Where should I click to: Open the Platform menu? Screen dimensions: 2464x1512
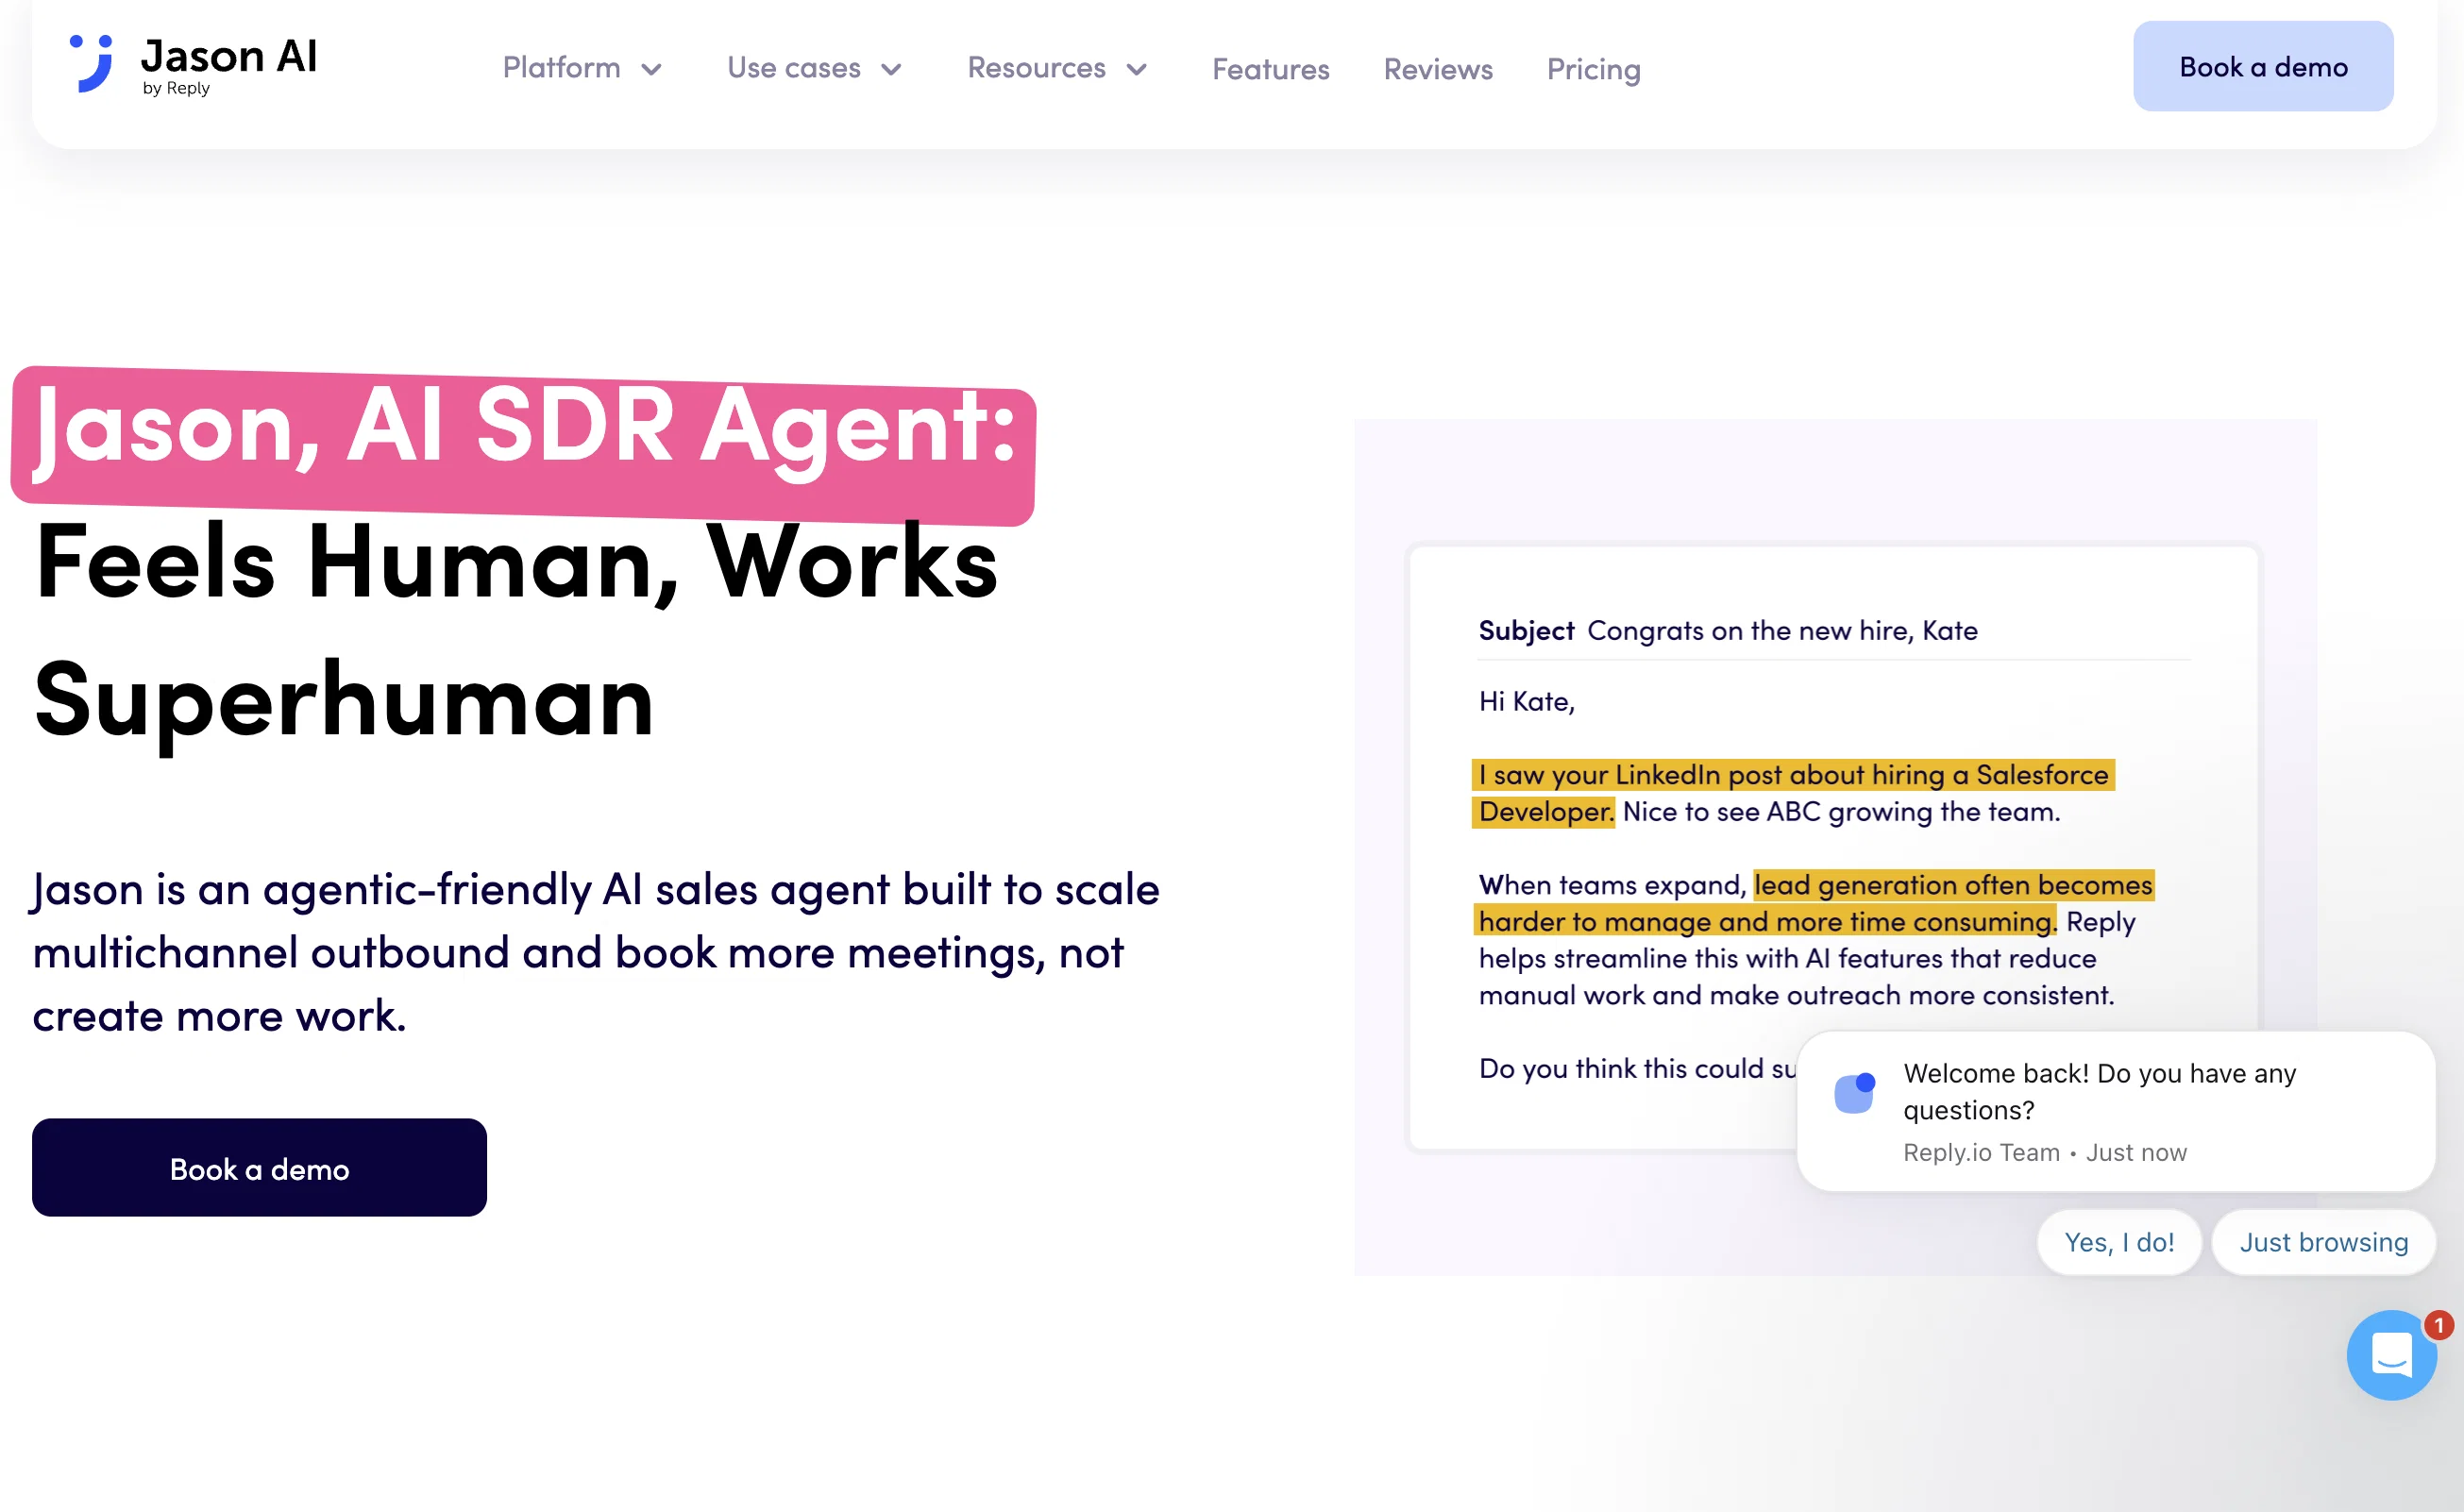tap(561, 68)
